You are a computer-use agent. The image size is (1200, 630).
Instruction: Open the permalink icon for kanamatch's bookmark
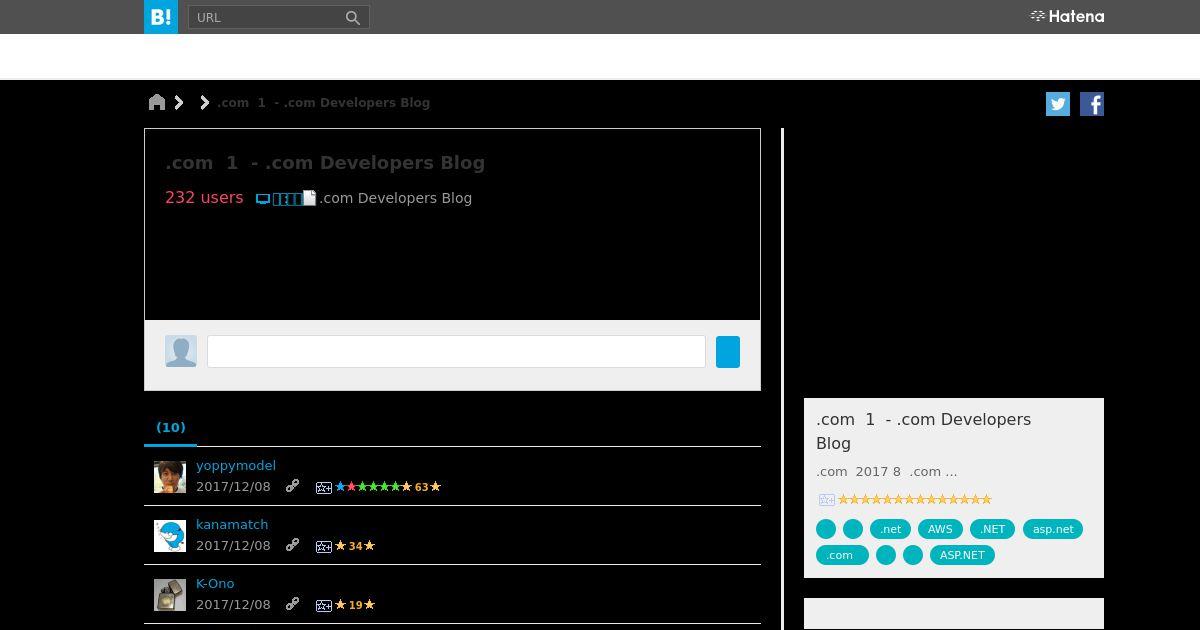tap(292, 545)
